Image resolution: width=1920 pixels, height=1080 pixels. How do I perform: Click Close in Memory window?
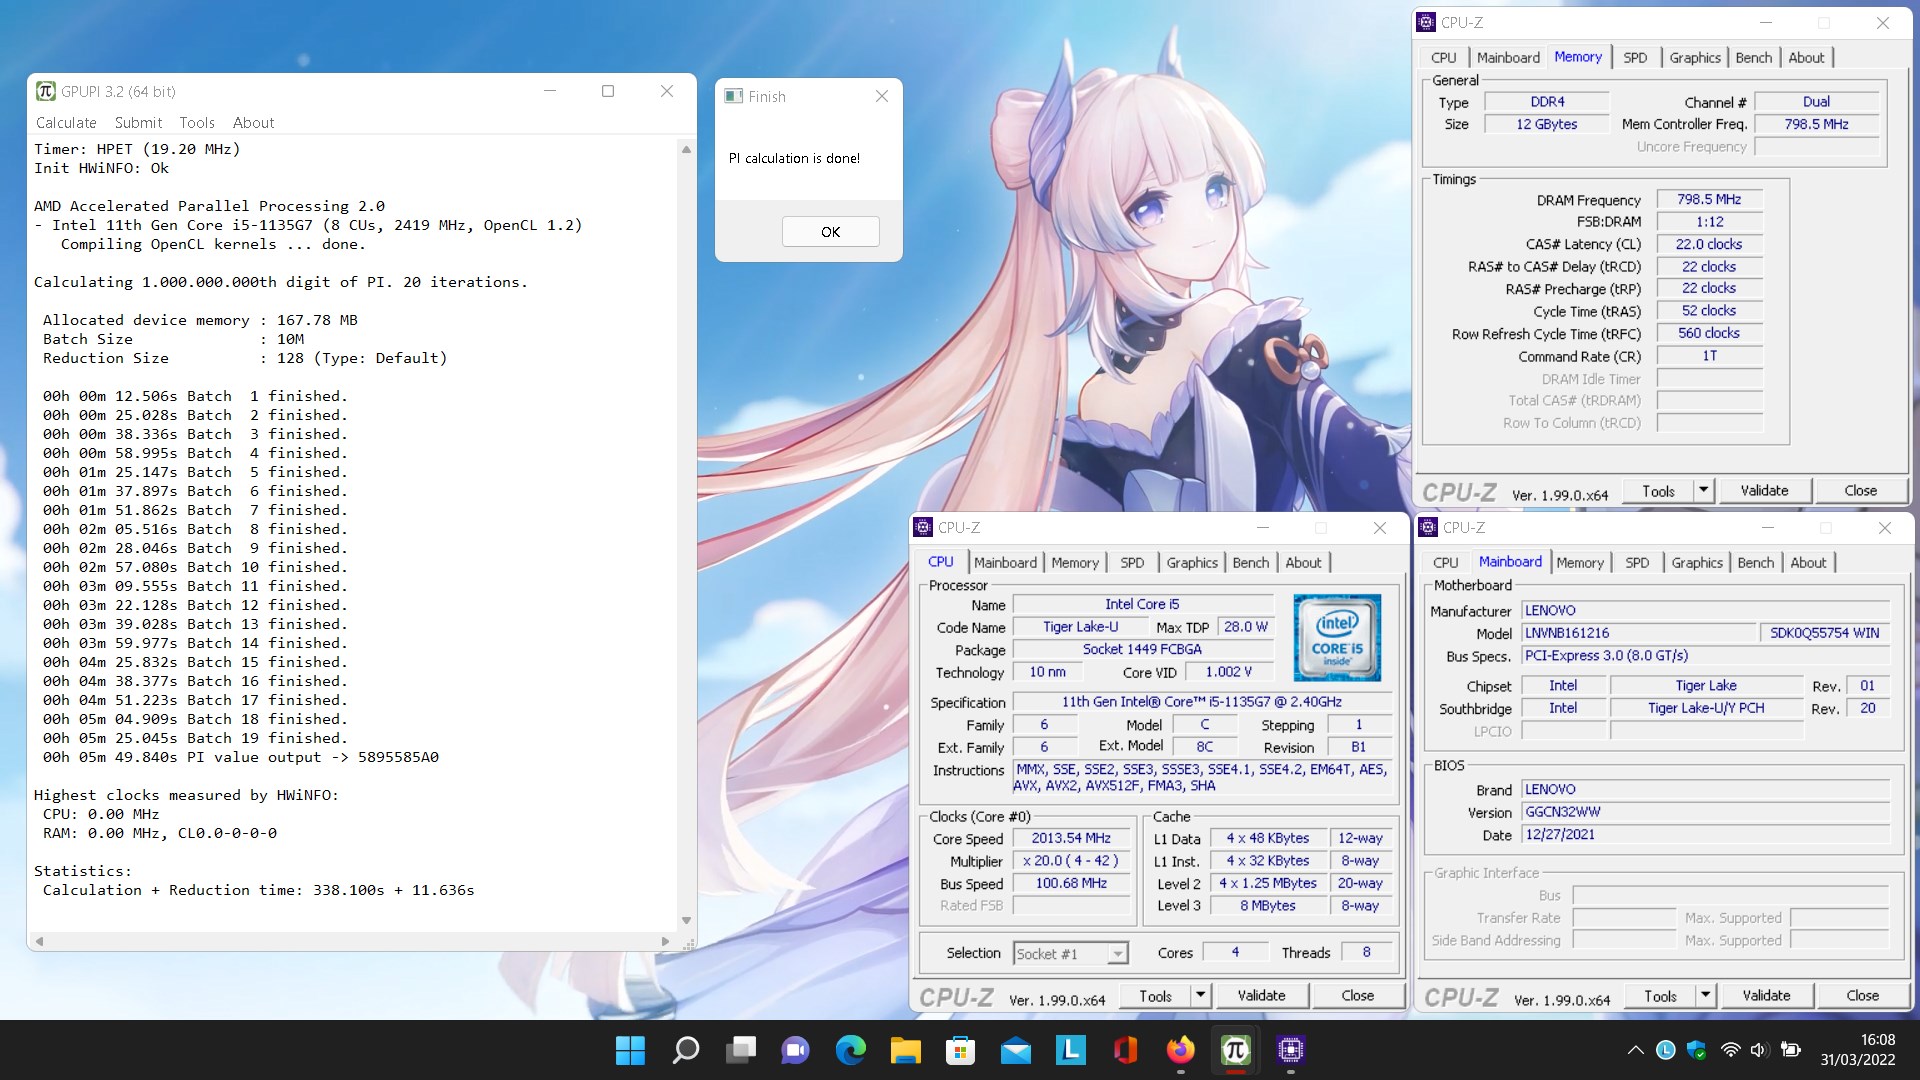coord(1860,491)
